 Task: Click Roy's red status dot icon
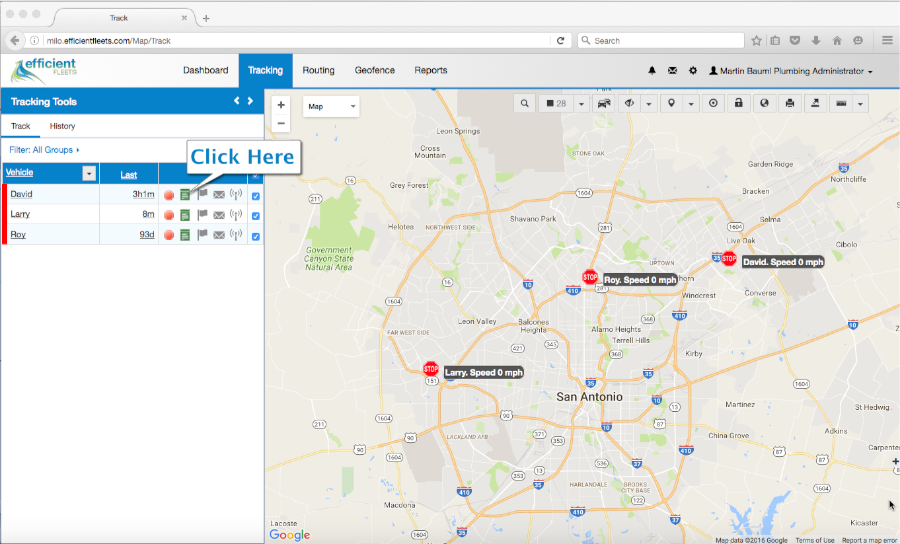(x=169, y=235)
